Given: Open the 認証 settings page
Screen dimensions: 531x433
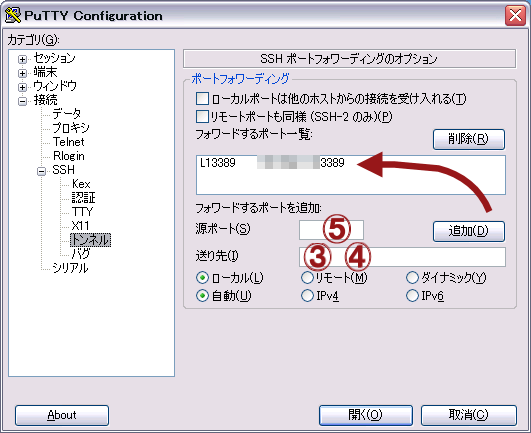Looking at the screenshot, I should 83,198.
